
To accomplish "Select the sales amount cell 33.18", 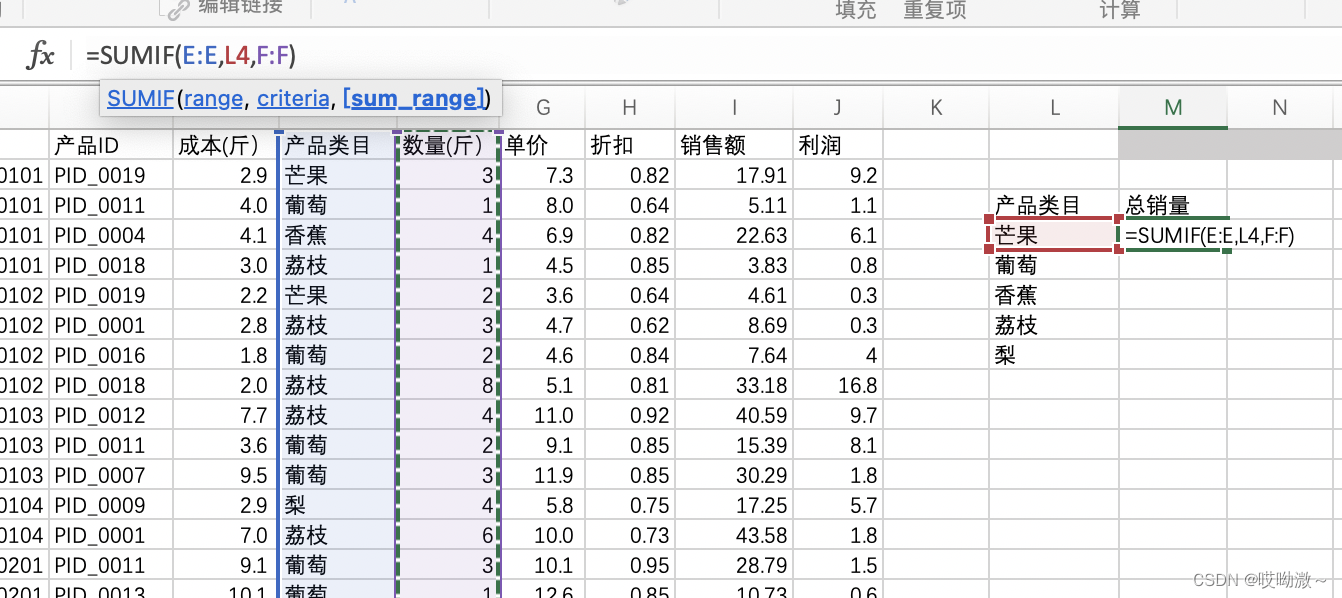I will click(734, 385).
